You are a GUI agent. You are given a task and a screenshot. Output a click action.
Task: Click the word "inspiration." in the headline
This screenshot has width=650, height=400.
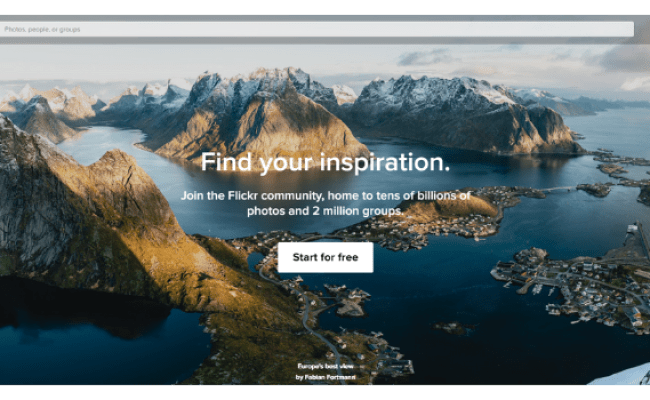(385, 162)
